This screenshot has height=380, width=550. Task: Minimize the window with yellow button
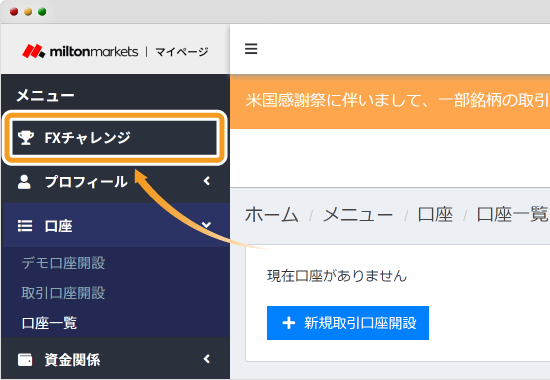[28, 12]
